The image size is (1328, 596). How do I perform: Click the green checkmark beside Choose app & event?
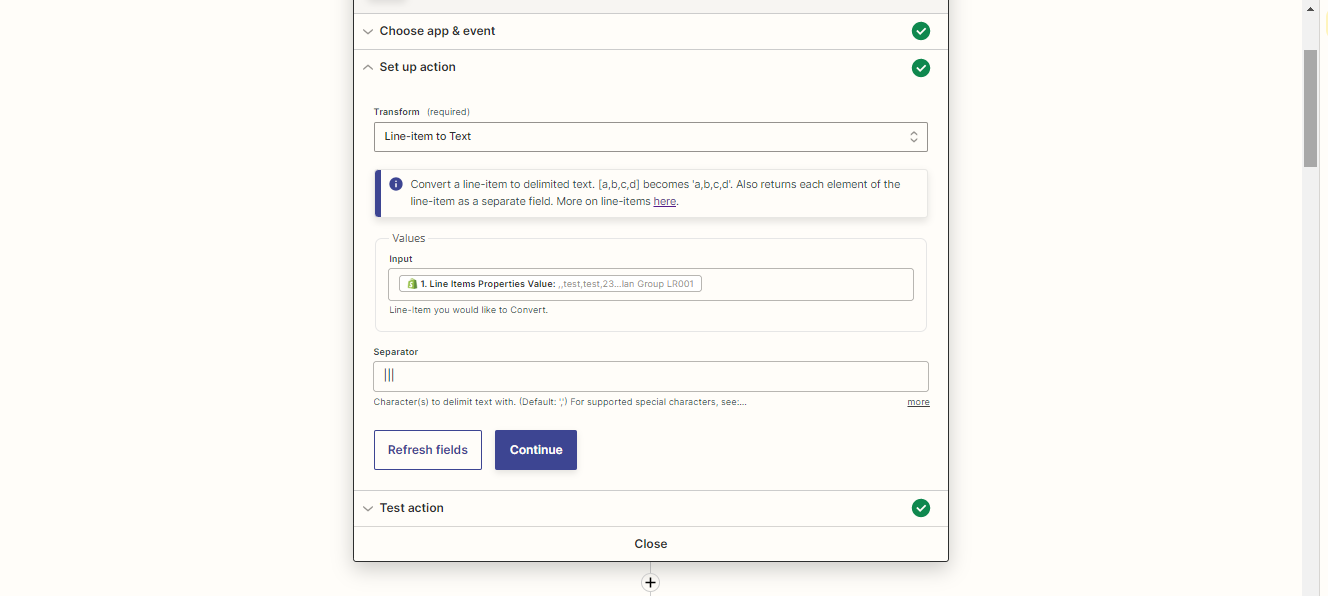(x=921, y=31)
